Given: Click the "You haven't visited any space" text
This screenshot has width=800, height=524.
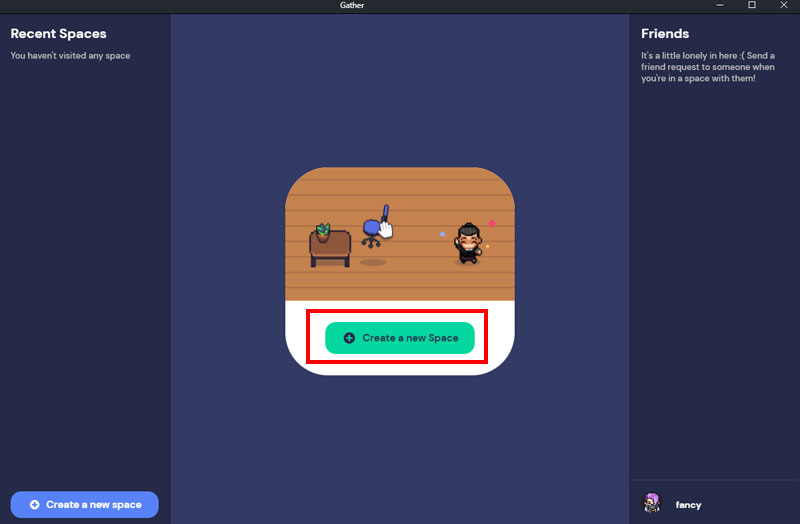Looking at the screenshot, I should [x=70, y=56].
